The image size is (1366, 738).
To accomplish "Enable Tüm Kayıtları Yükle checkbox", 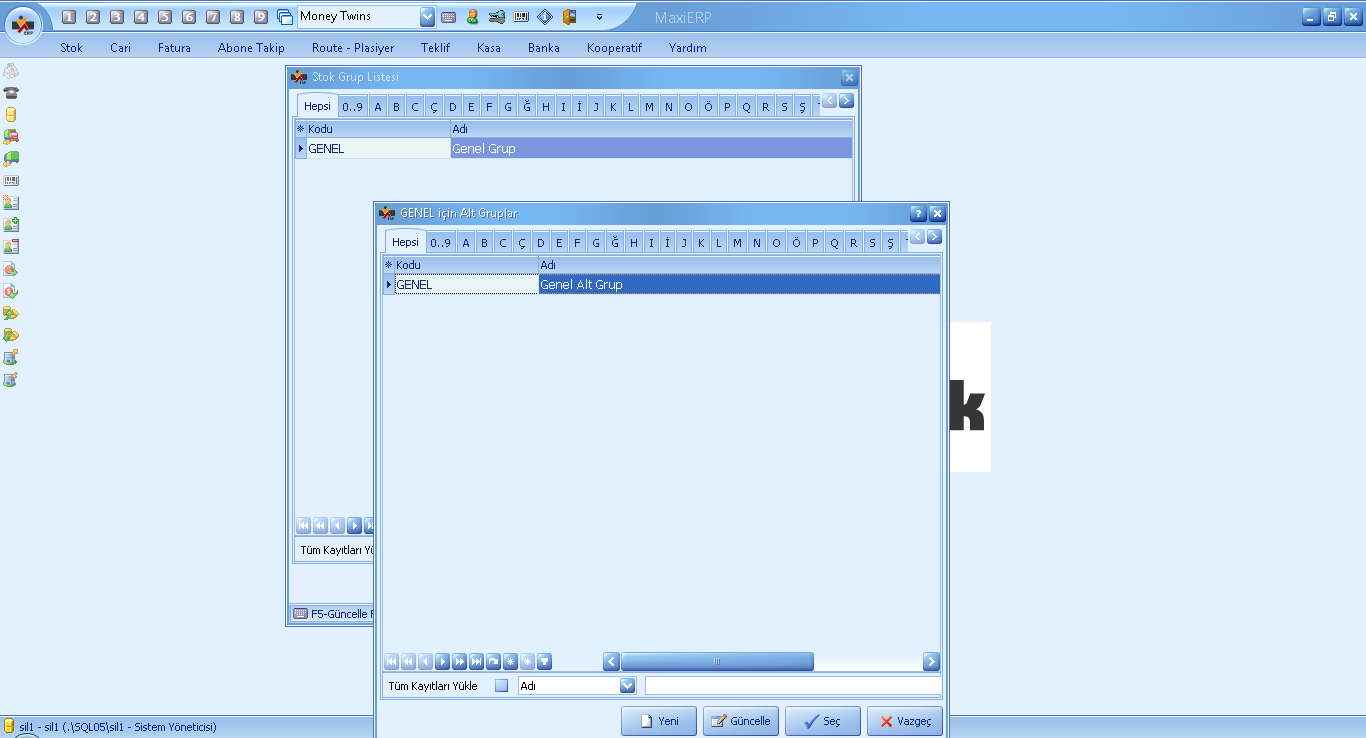I will 502,686.
